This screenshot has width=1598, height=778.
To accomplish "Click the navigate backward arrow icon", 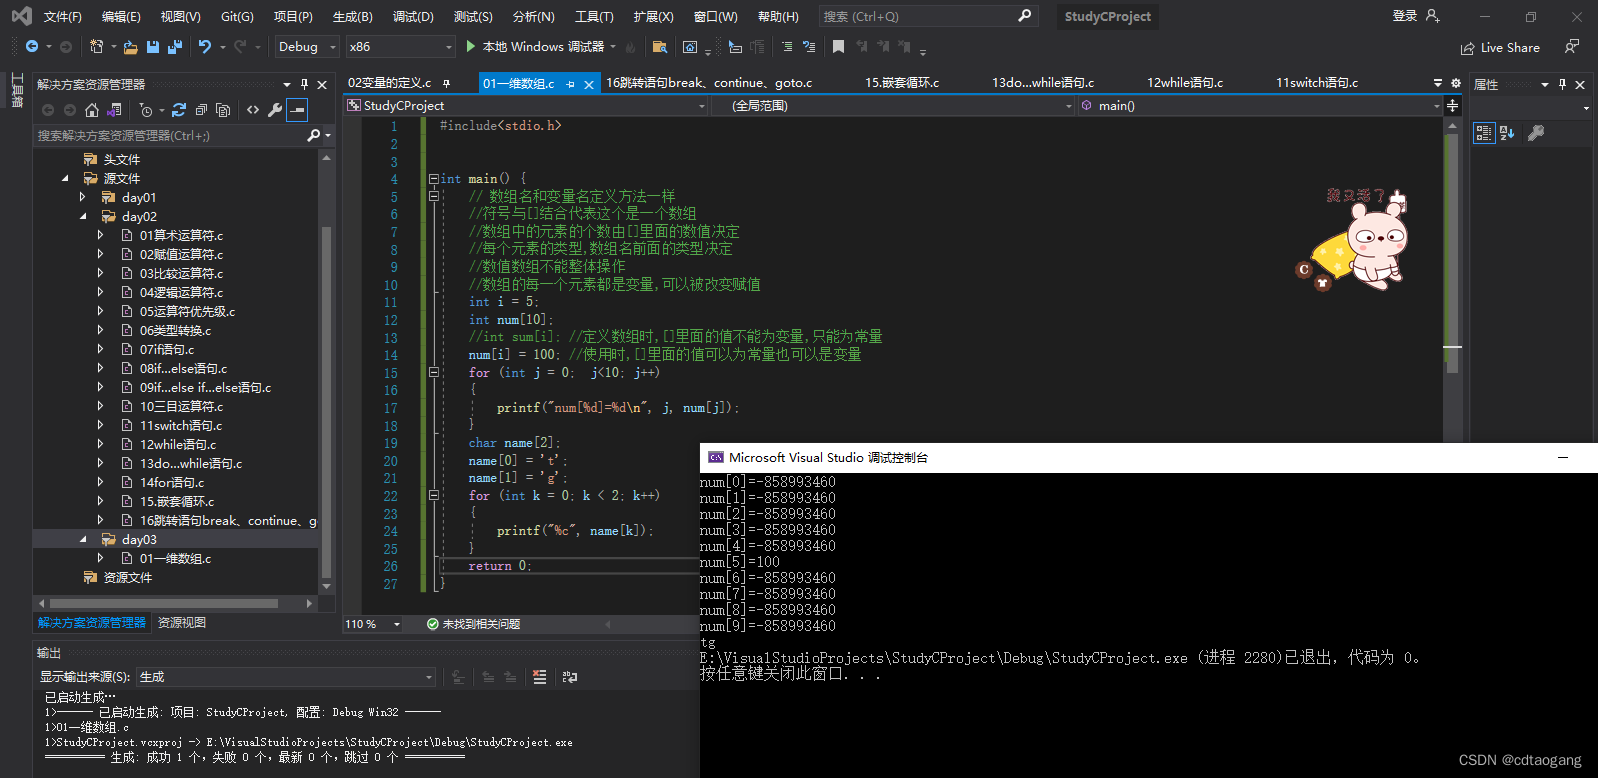I will click(32, 47).
